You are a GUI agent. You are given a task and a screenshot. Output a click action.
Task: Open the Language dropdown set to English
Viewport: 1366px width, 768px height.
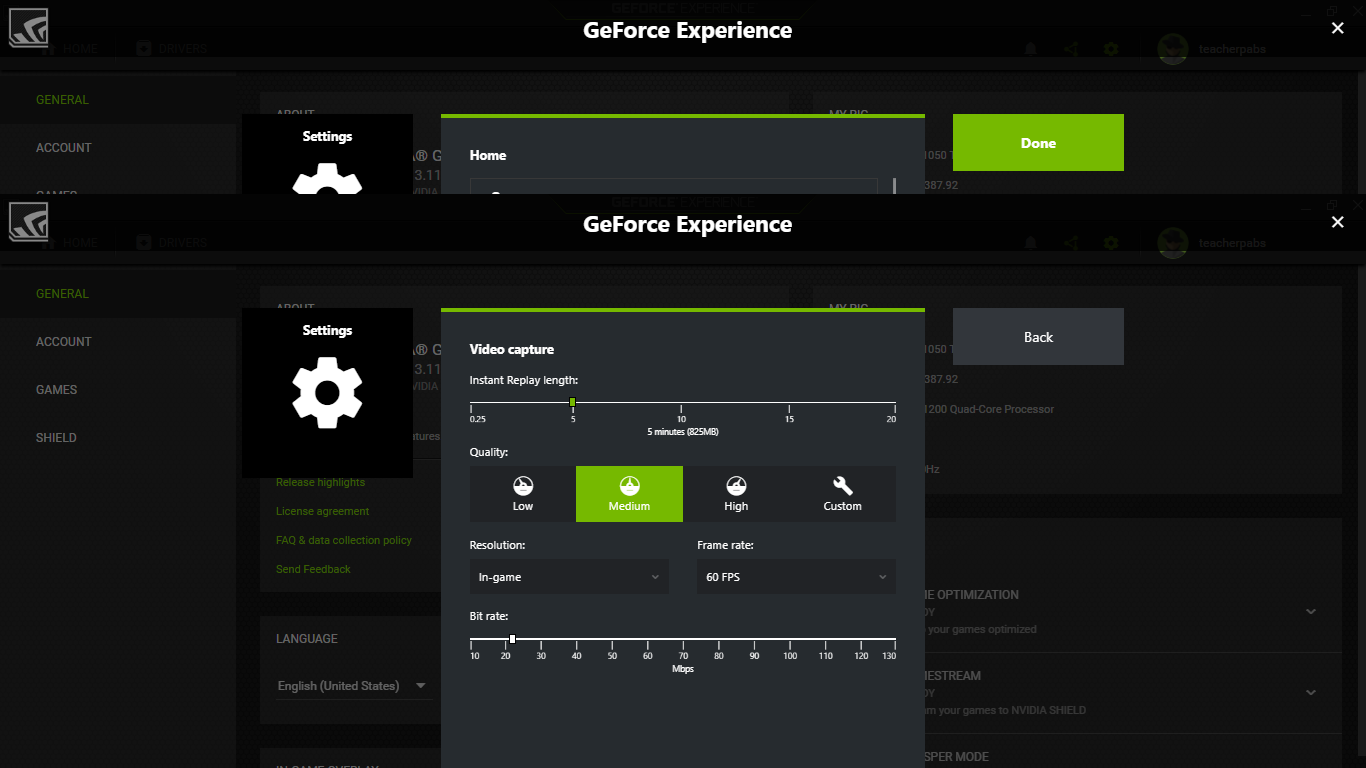tap(352, 686)
